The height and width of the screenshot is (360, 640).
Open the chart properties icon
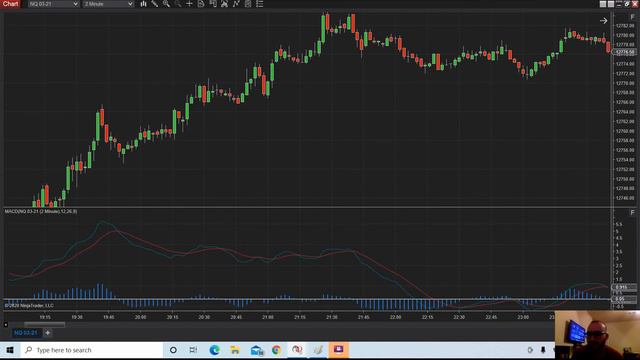[248, 4]
